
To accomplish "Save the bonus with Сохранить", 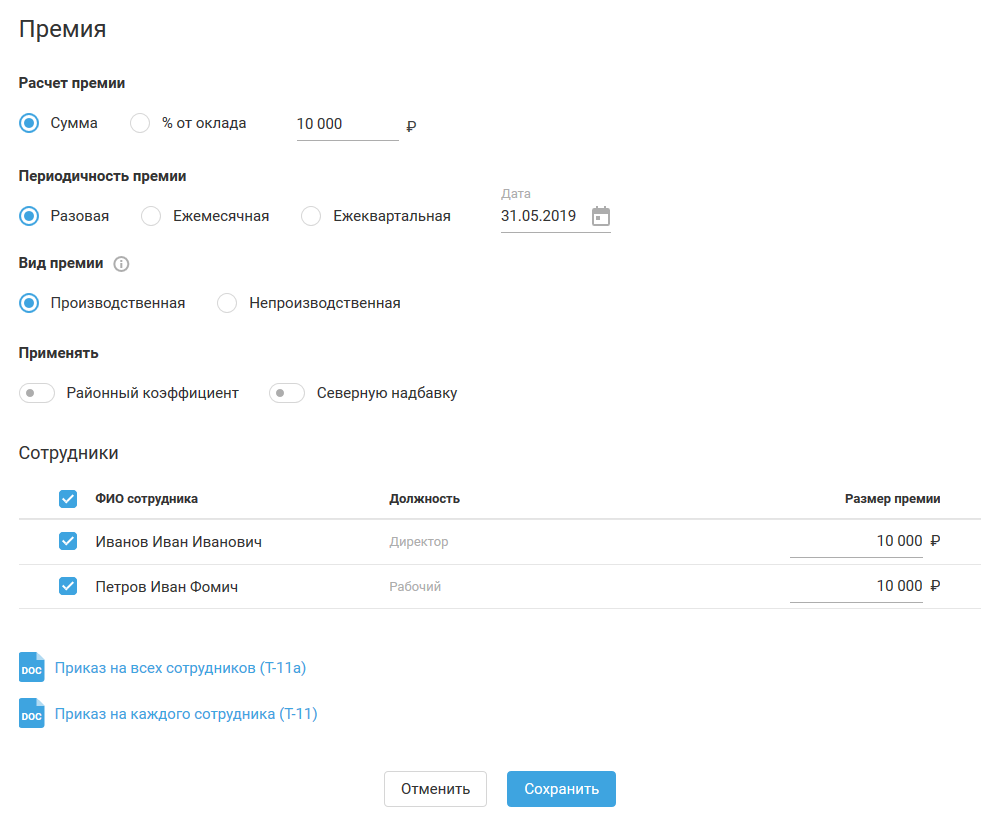I will 561,789.
